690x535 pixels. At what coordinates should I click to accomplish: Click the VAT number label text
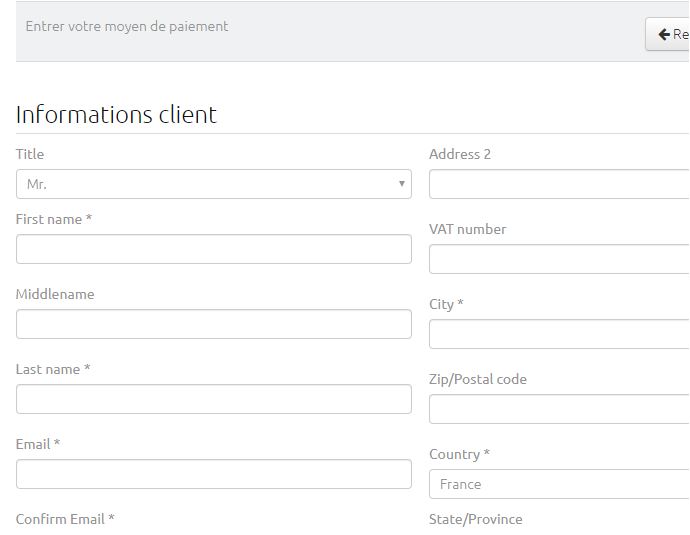tap(467, 229)
